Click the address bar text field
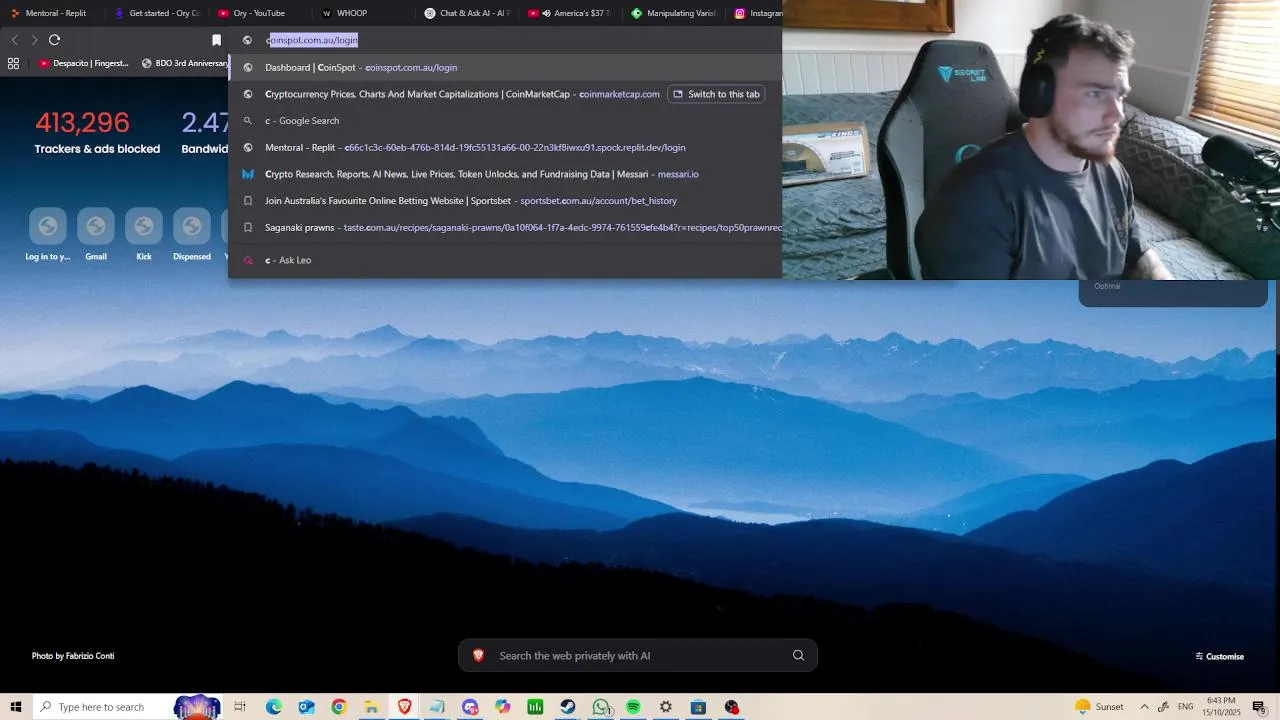 tap(505, 40)
